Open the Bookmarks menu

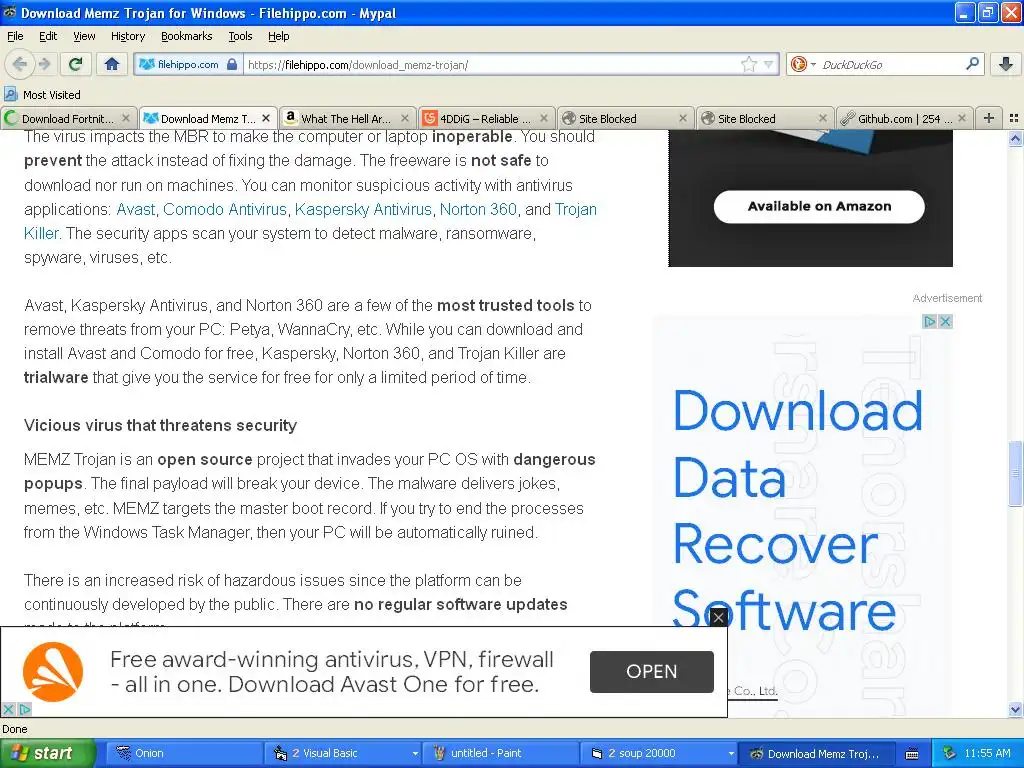[187, 36]
